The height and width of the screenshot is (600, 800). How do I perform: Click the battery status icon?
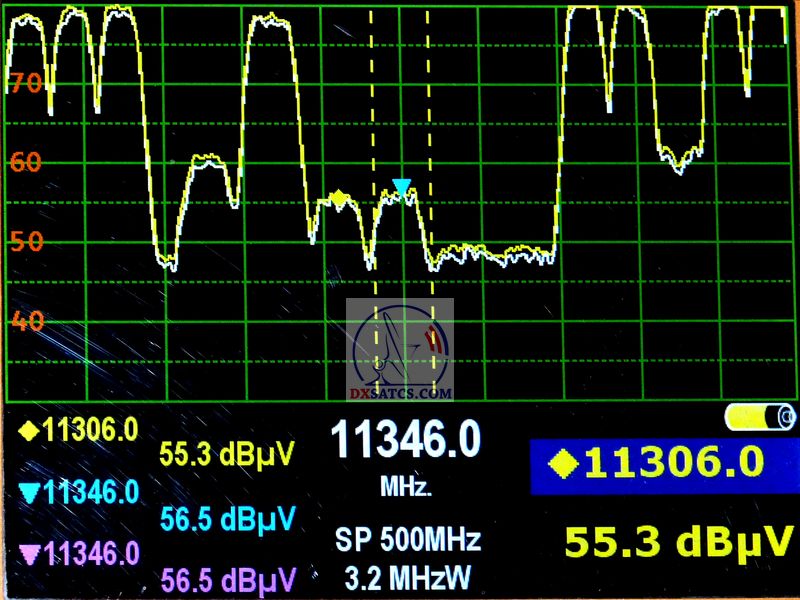point(760,415)
